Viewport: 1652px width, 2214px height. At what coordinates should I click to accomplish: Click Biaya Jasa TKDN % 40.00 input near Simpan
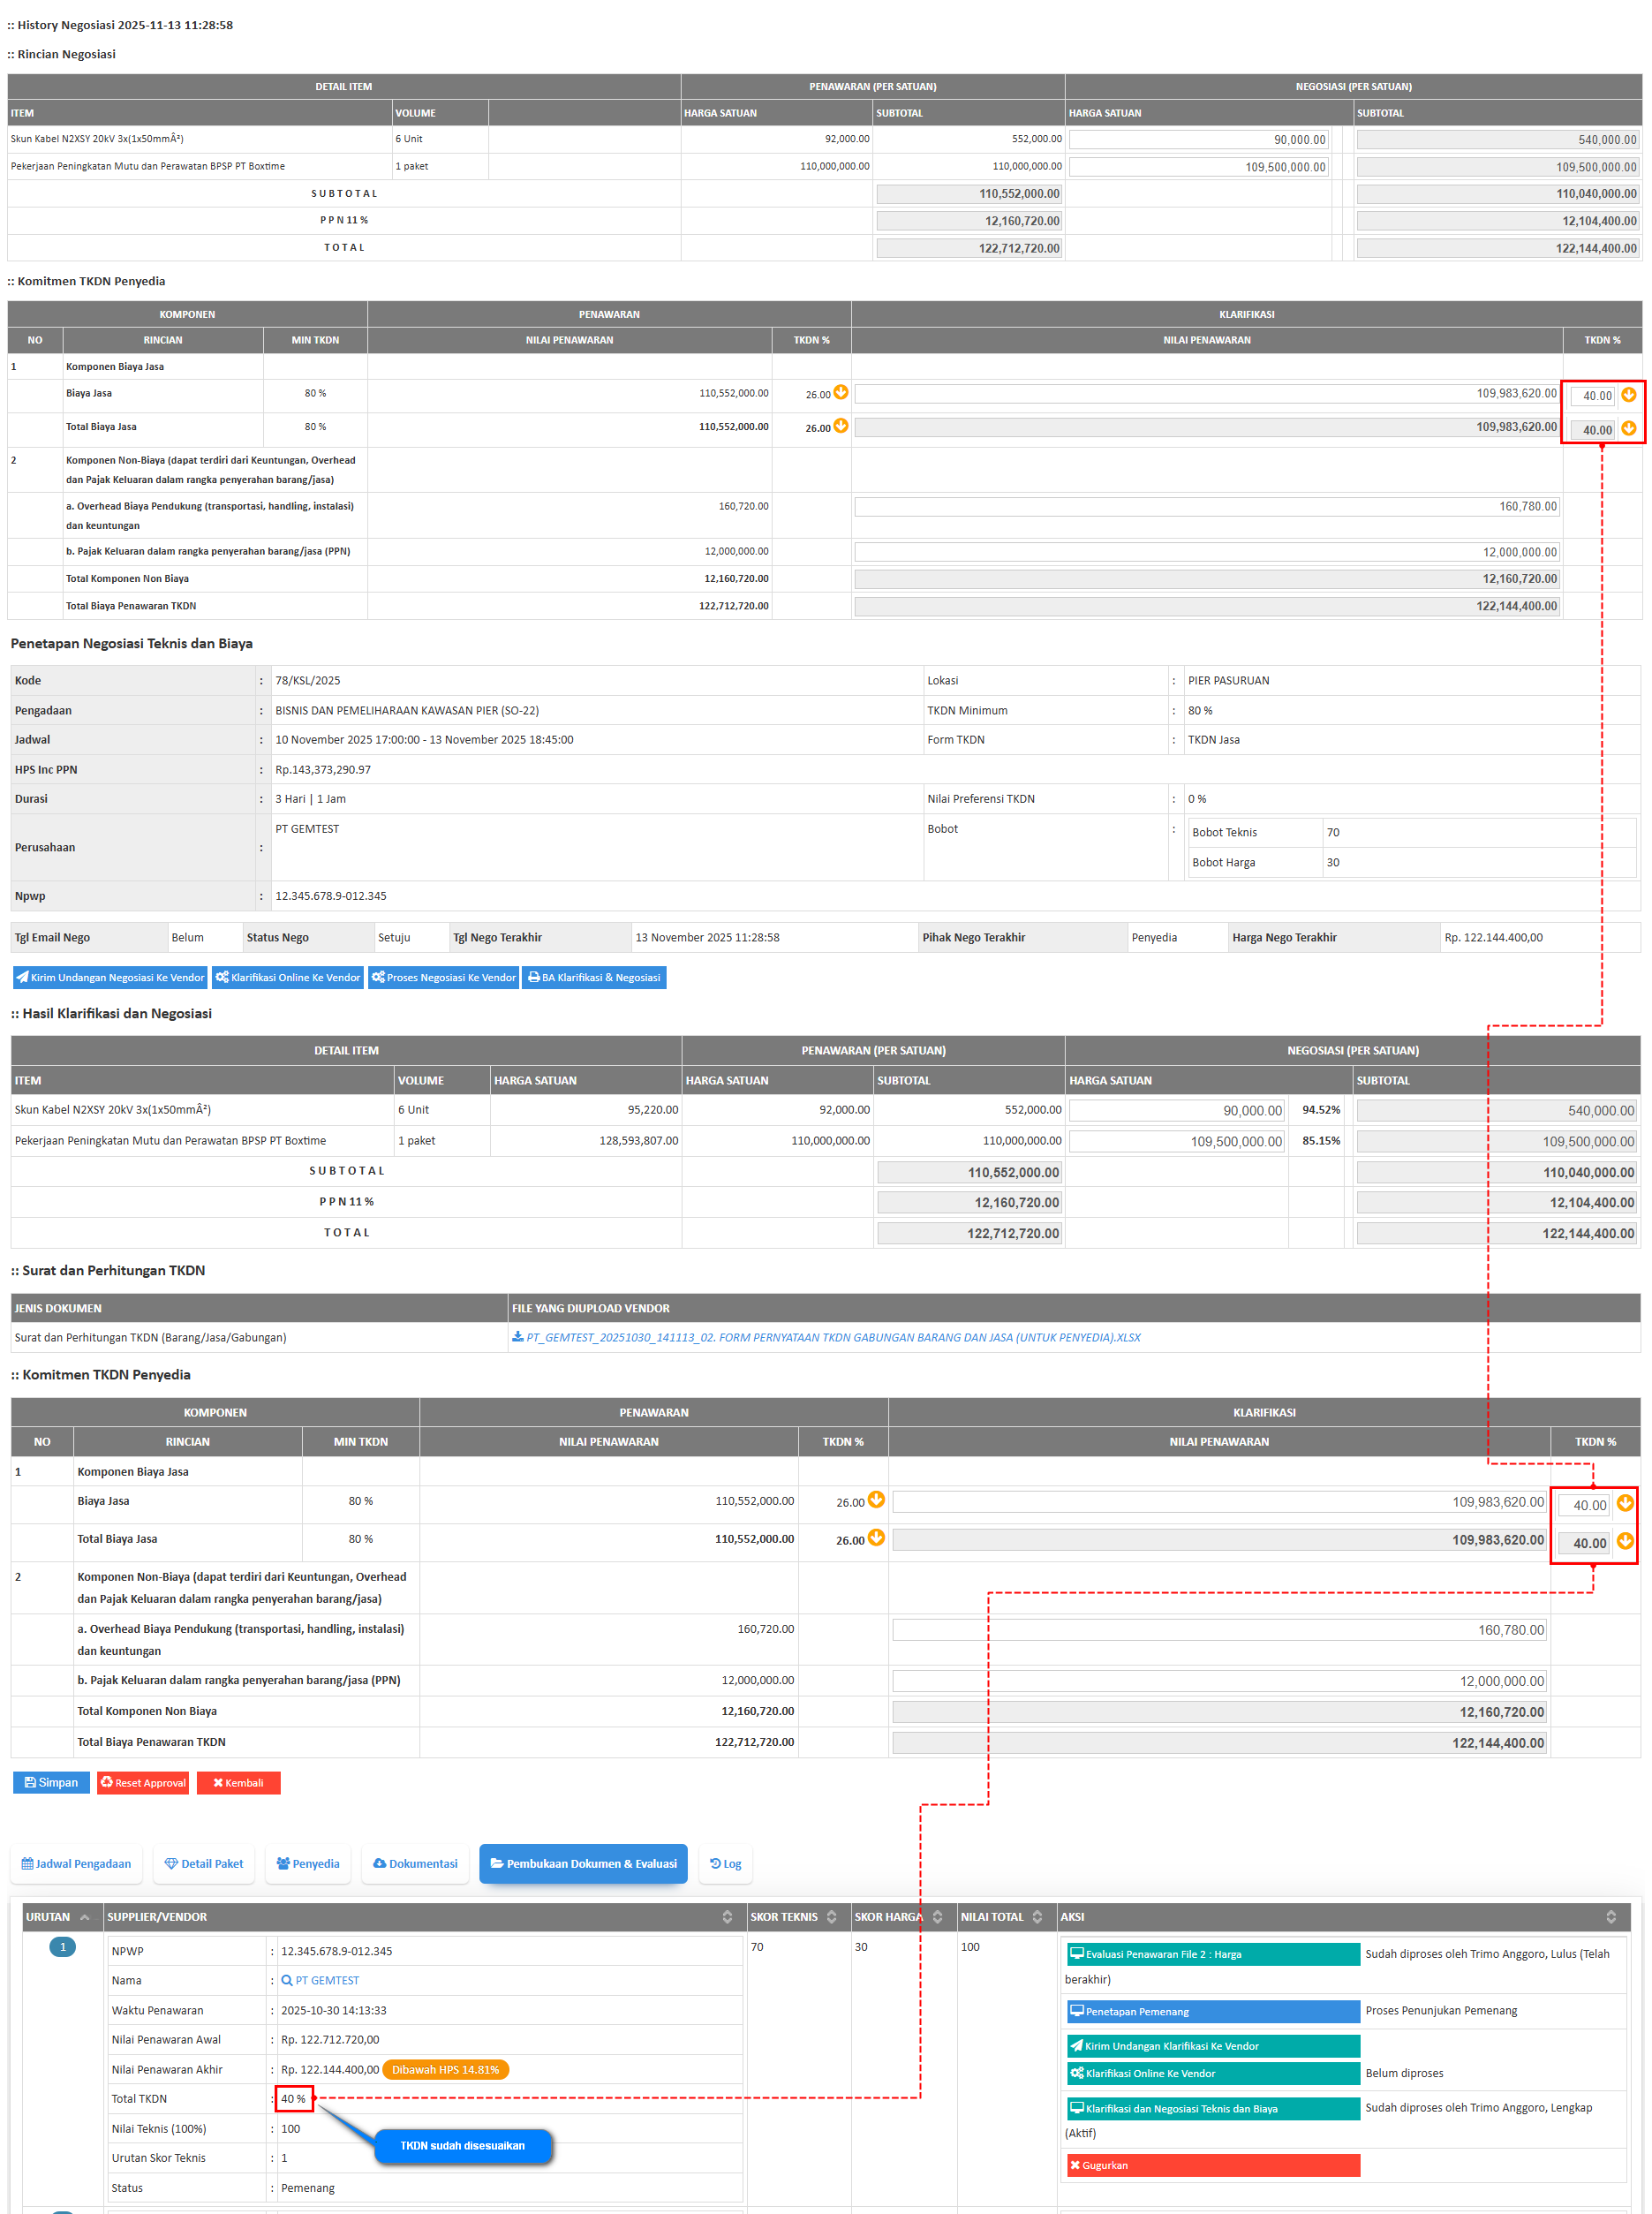point(1584,1505)
